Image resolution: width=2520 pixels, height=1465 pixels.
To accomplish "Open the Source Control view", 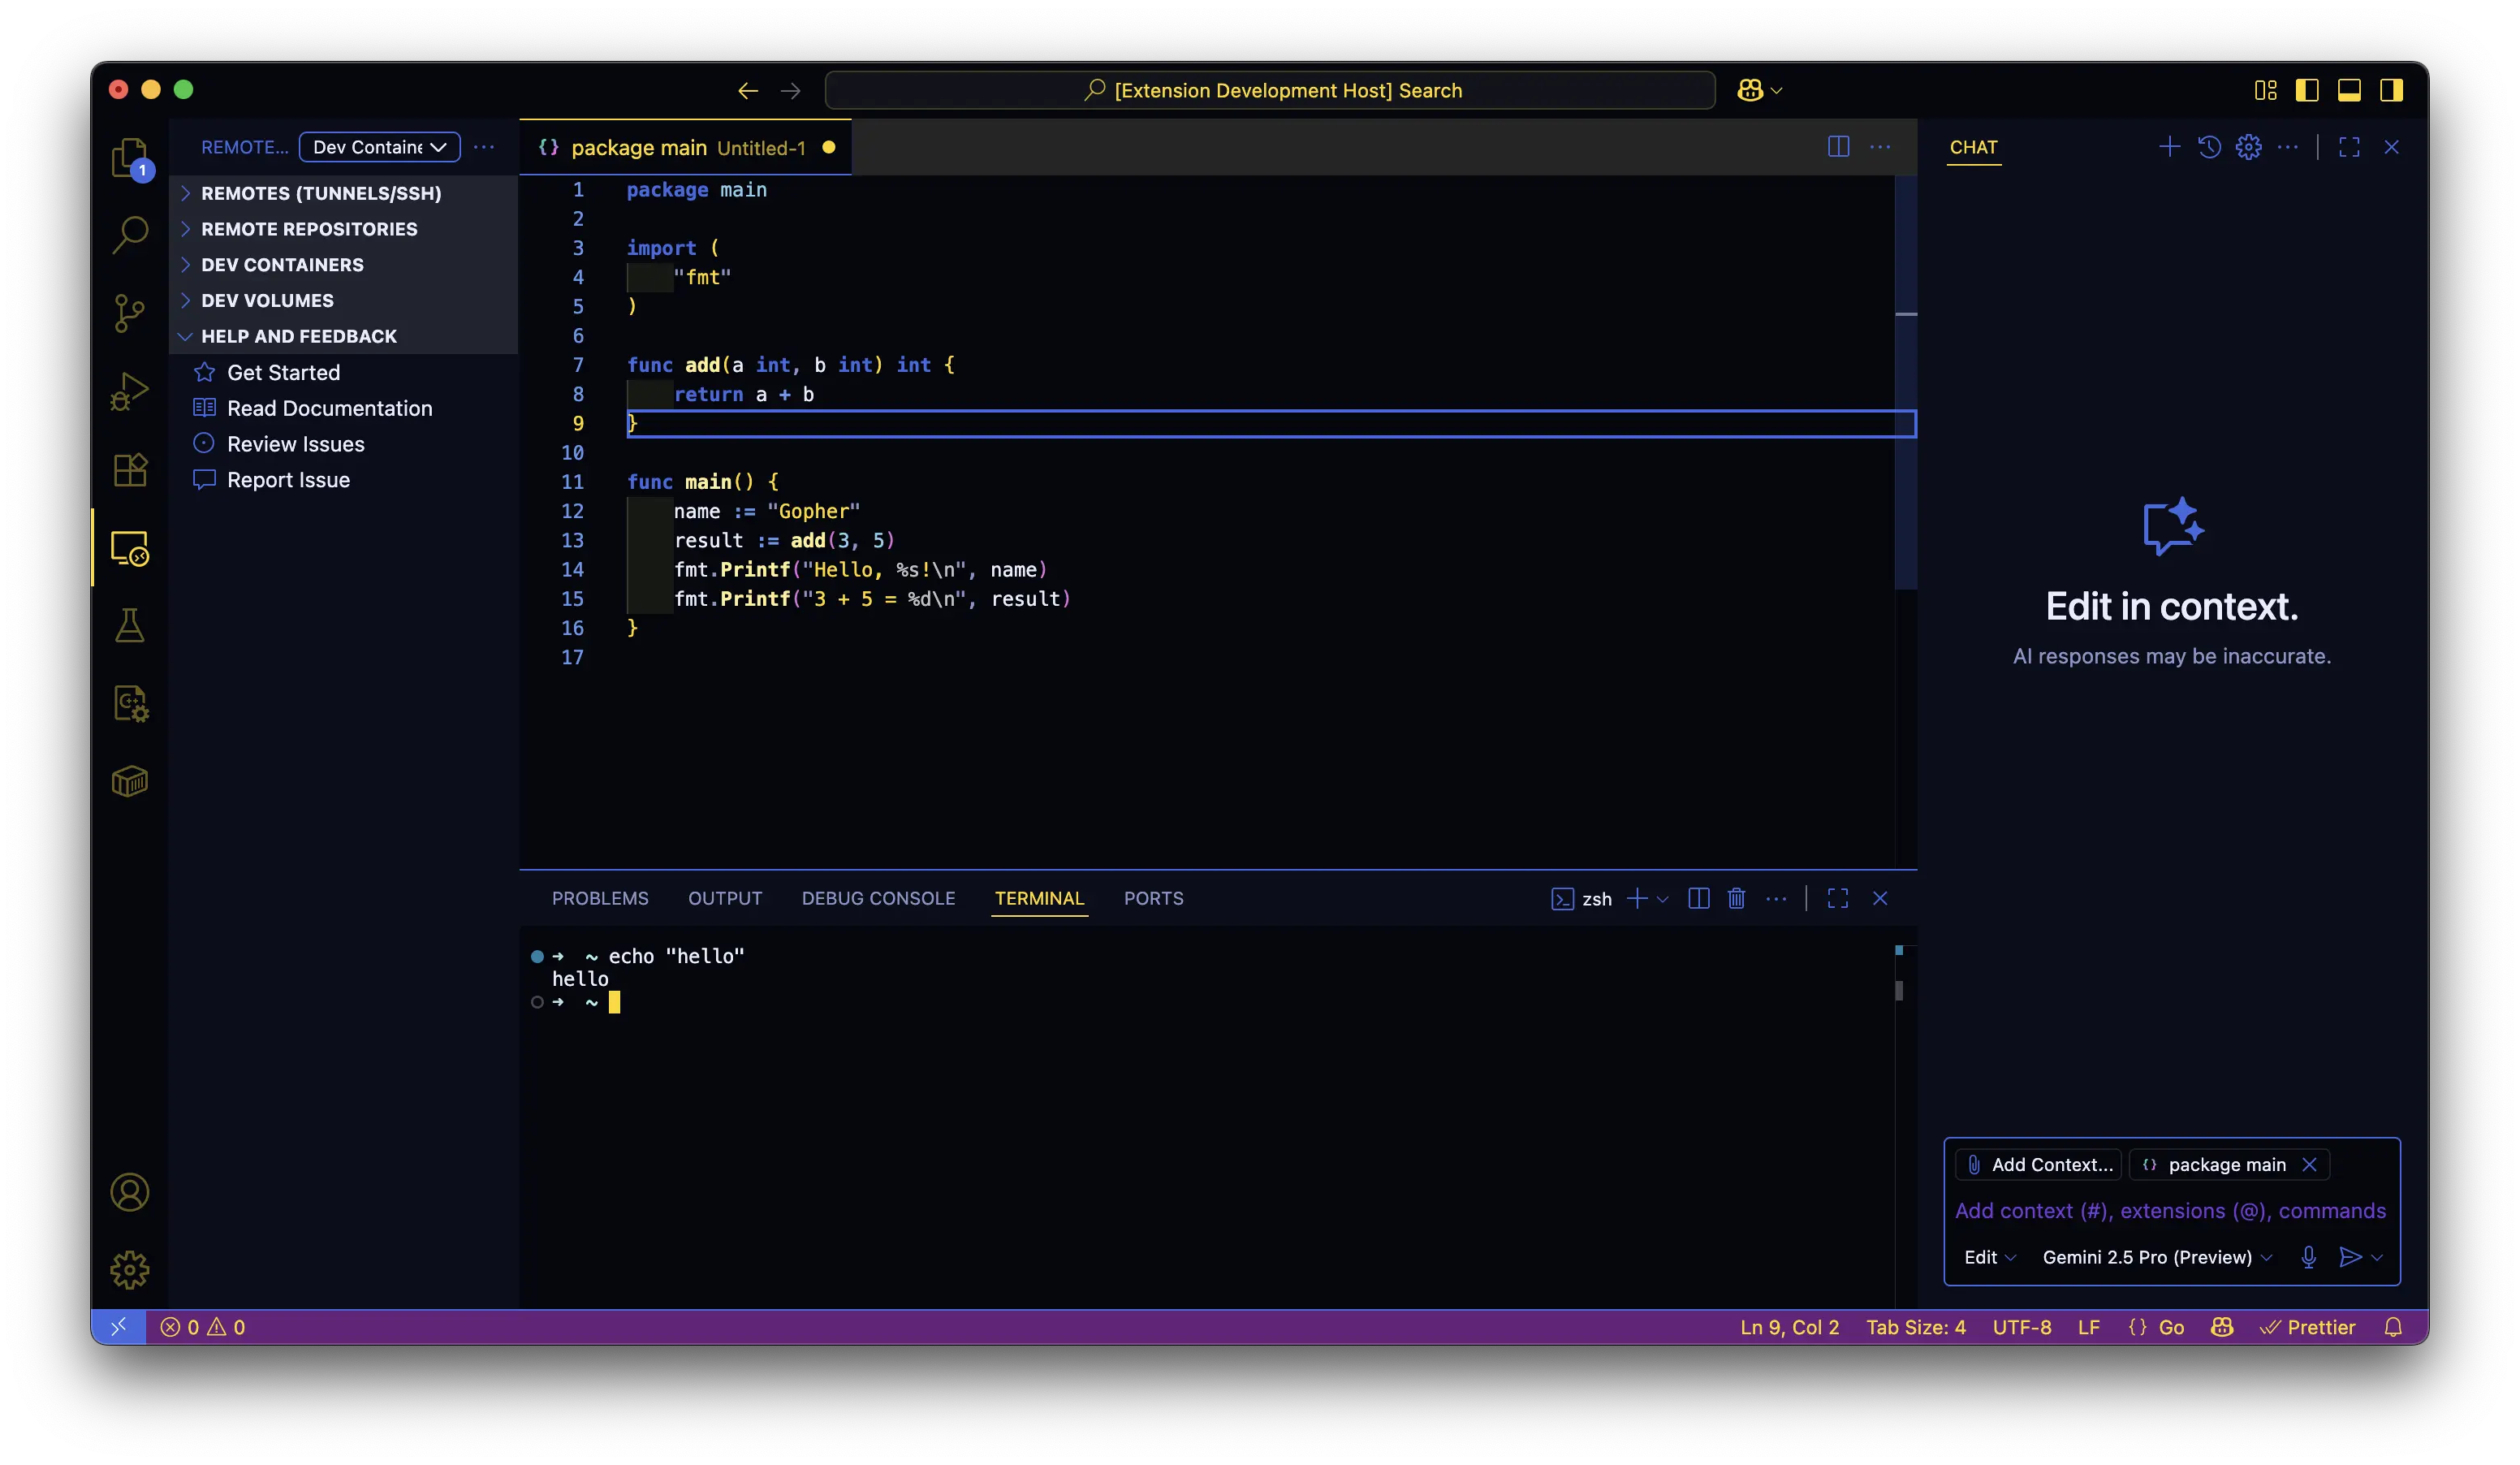I will (x=130, y=313).
